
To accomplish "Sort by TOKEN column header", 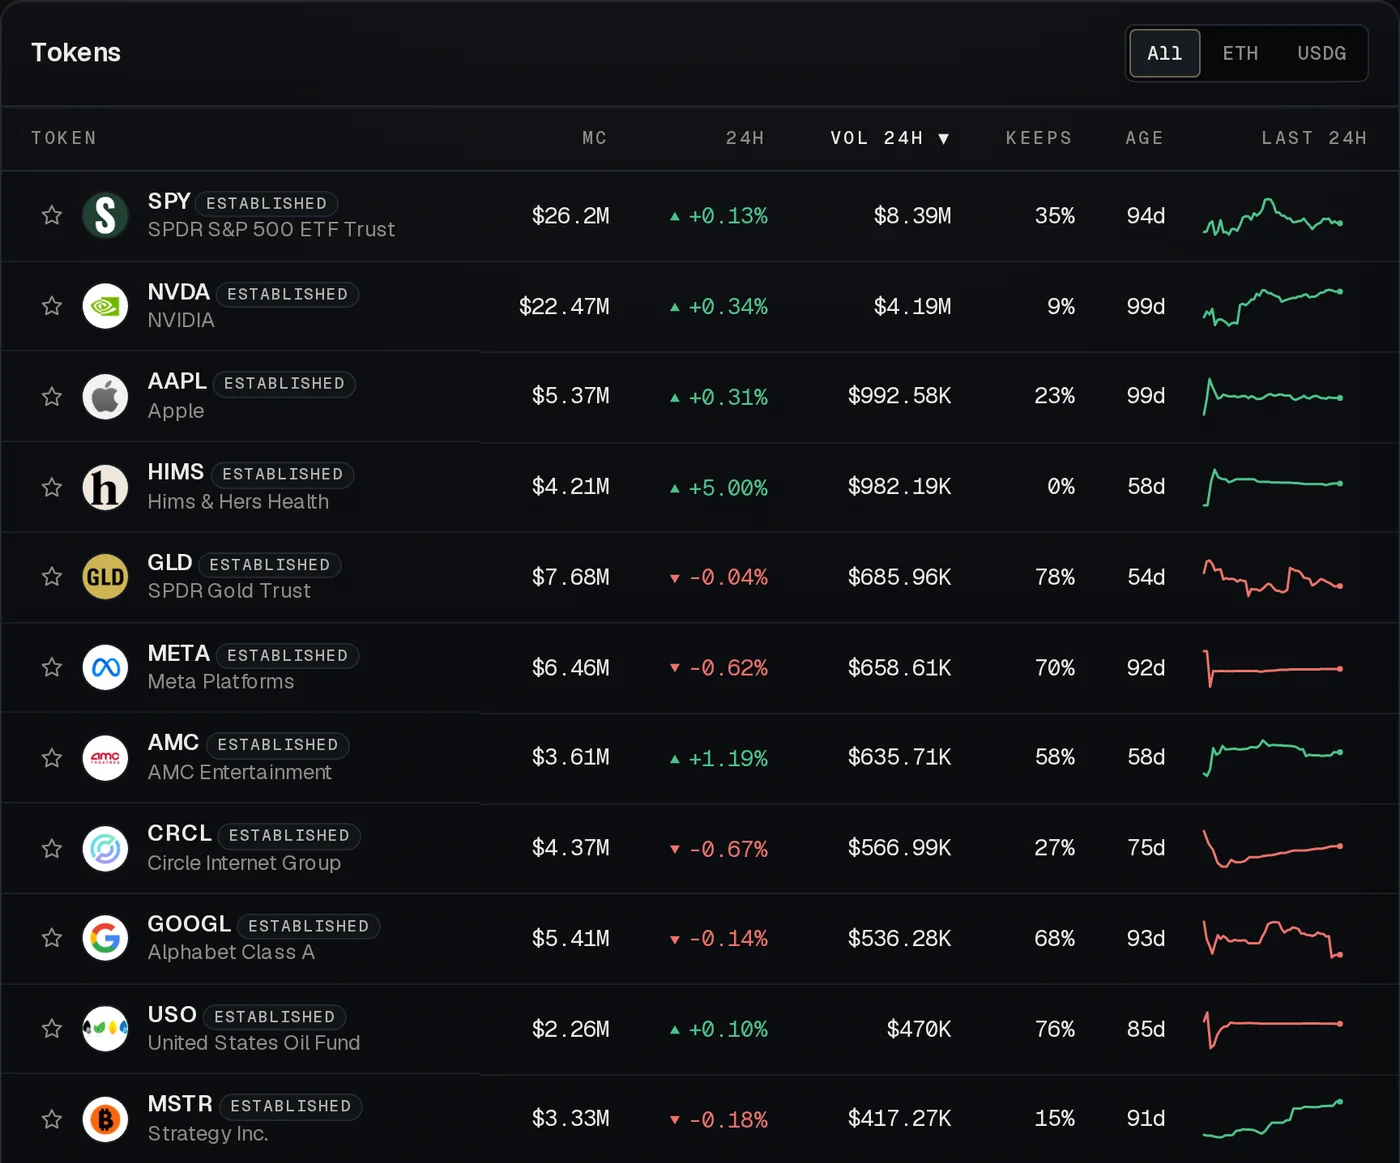I will (x=64, y=138).
